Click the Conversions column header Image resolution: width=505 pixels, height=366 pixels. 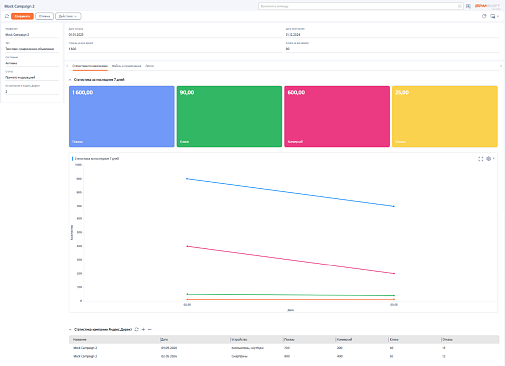(x=344, y=340)
